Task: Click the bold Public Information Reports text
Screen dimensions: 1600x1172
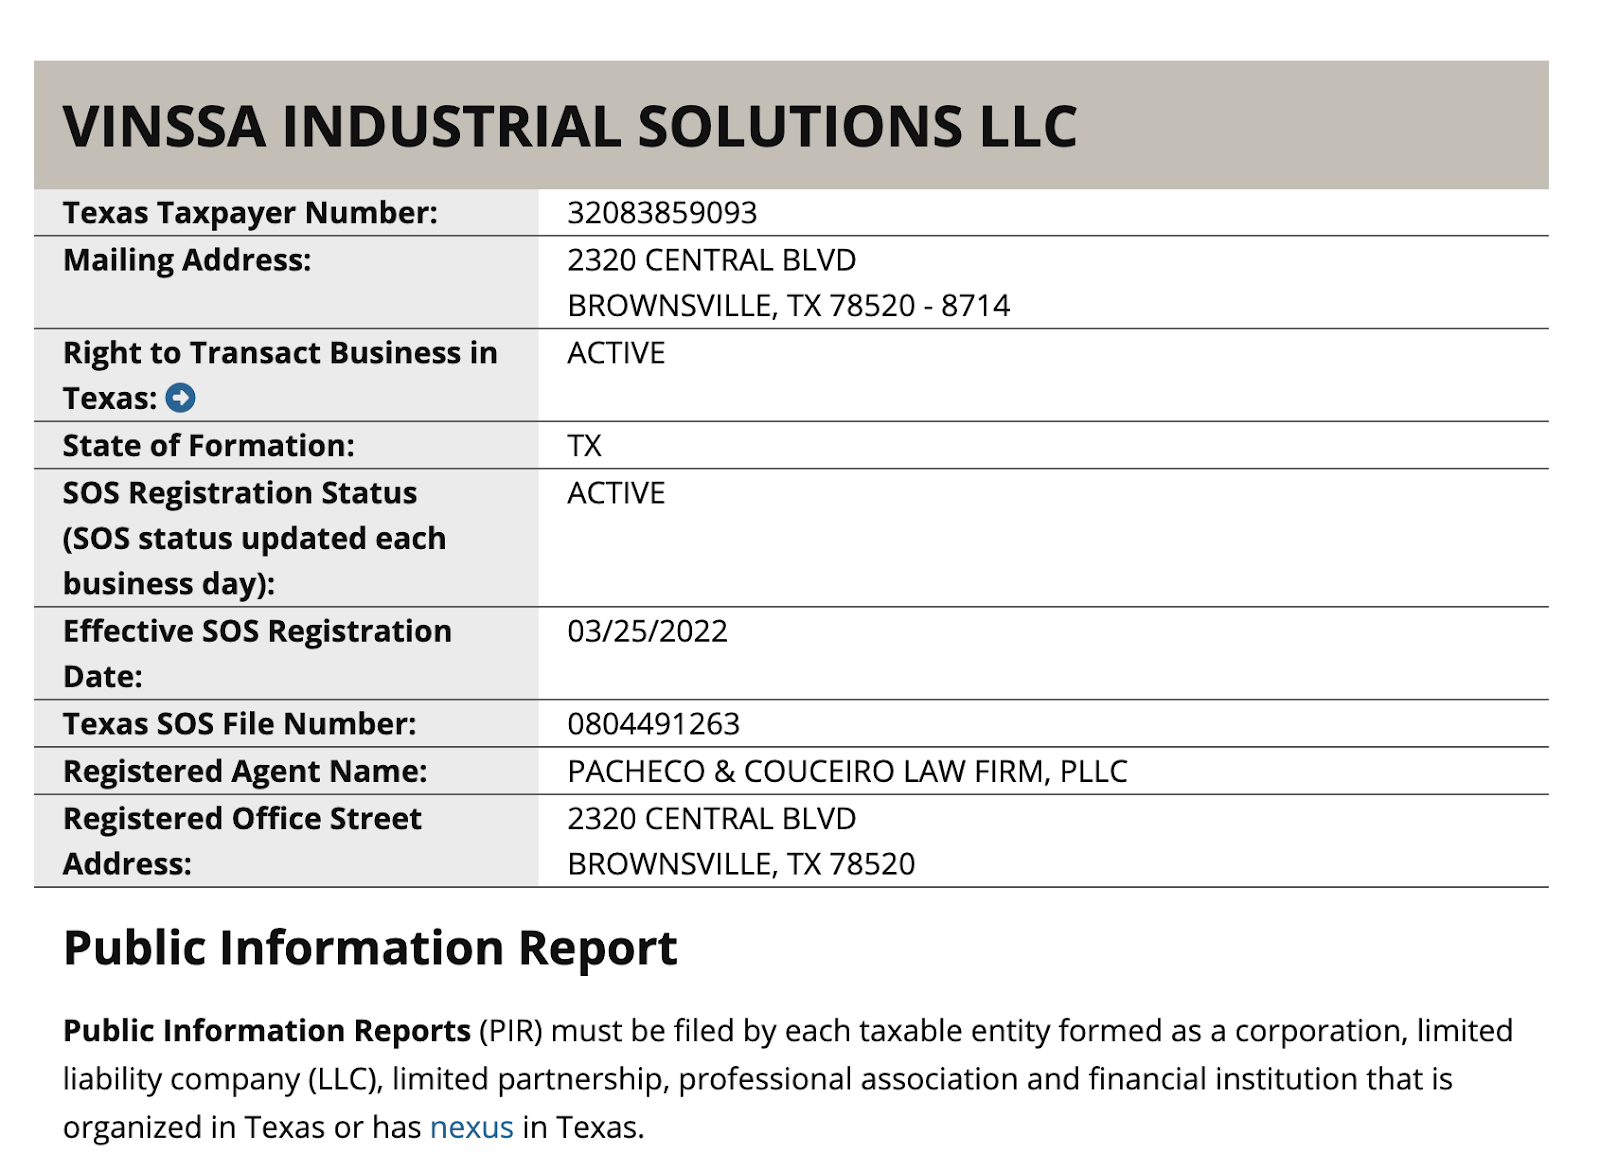Action: click(267, 1031)
